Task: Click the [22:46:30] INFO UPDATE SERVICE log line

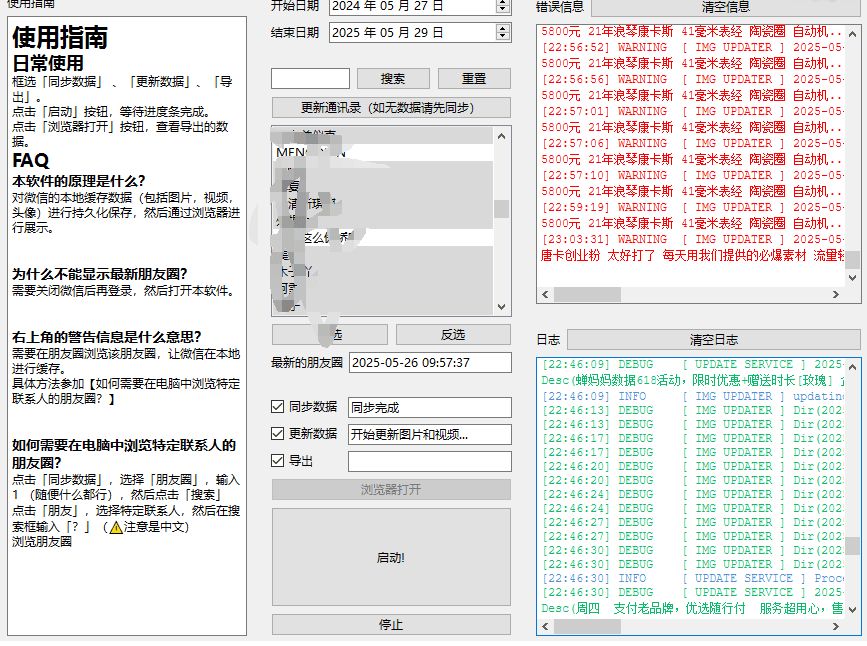Action: tap(692, 578)
